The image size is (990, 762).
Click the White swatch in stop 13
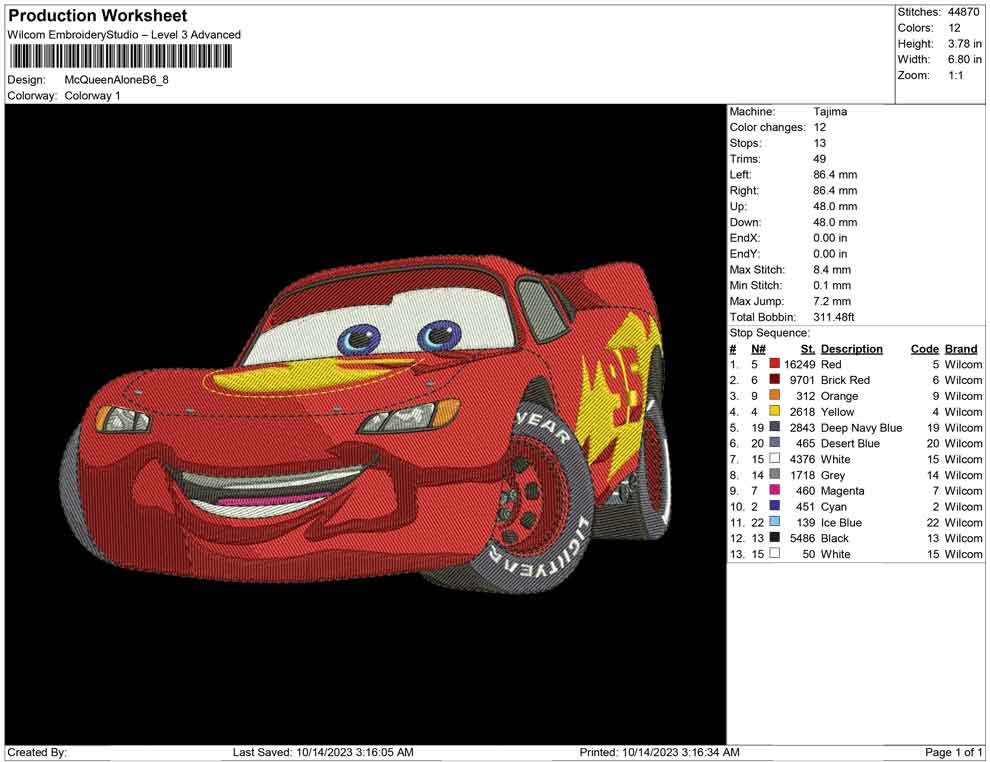pos(775,553)
